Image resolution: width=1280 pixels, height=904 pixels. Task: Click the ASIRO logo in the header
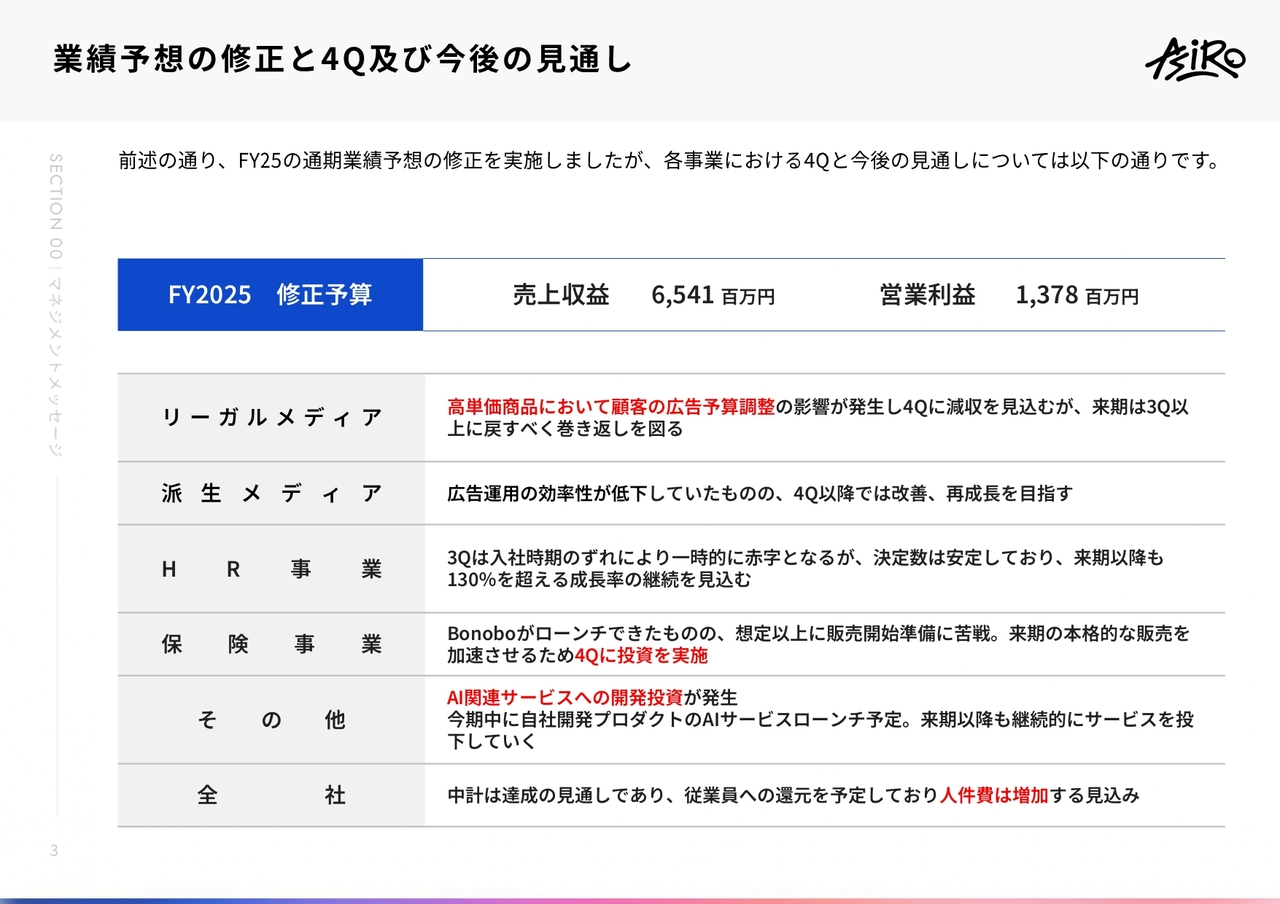click(1194, 60)
